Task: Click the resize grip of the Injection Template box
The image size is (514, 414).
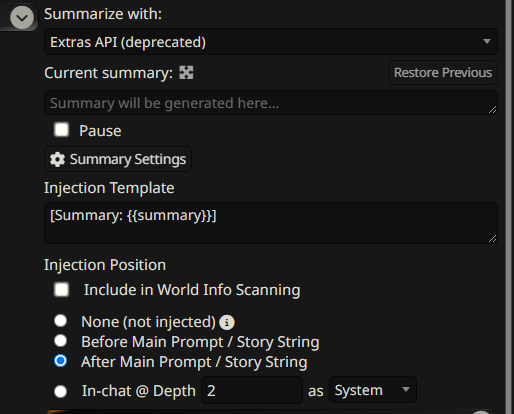Action: click(x=492, y=238)
